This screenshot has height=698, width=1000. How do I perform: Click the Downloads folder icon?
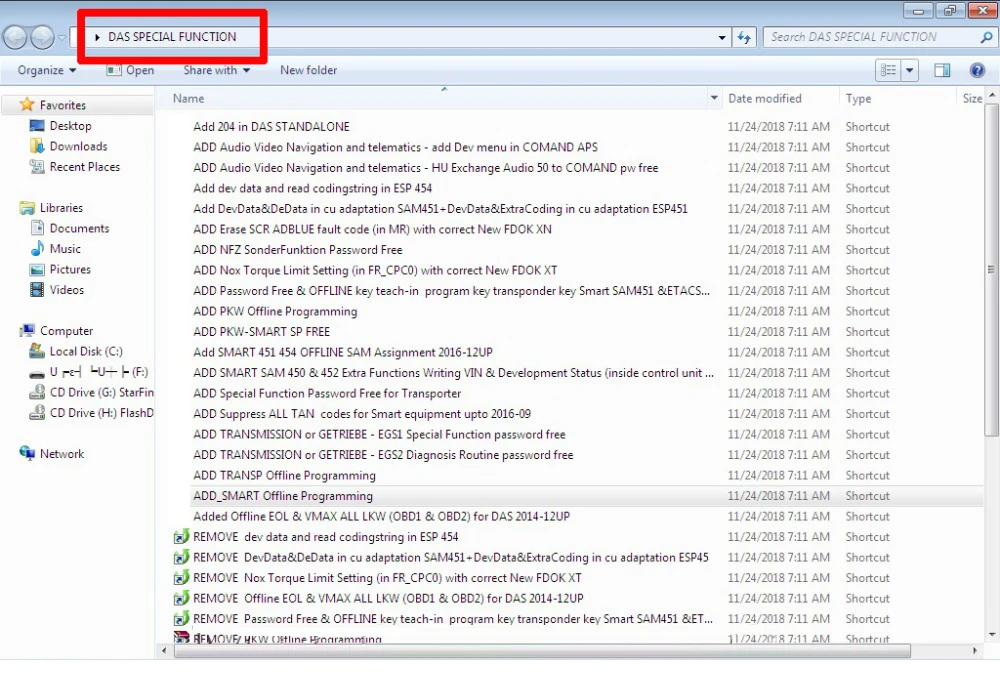tap(37, 146)
